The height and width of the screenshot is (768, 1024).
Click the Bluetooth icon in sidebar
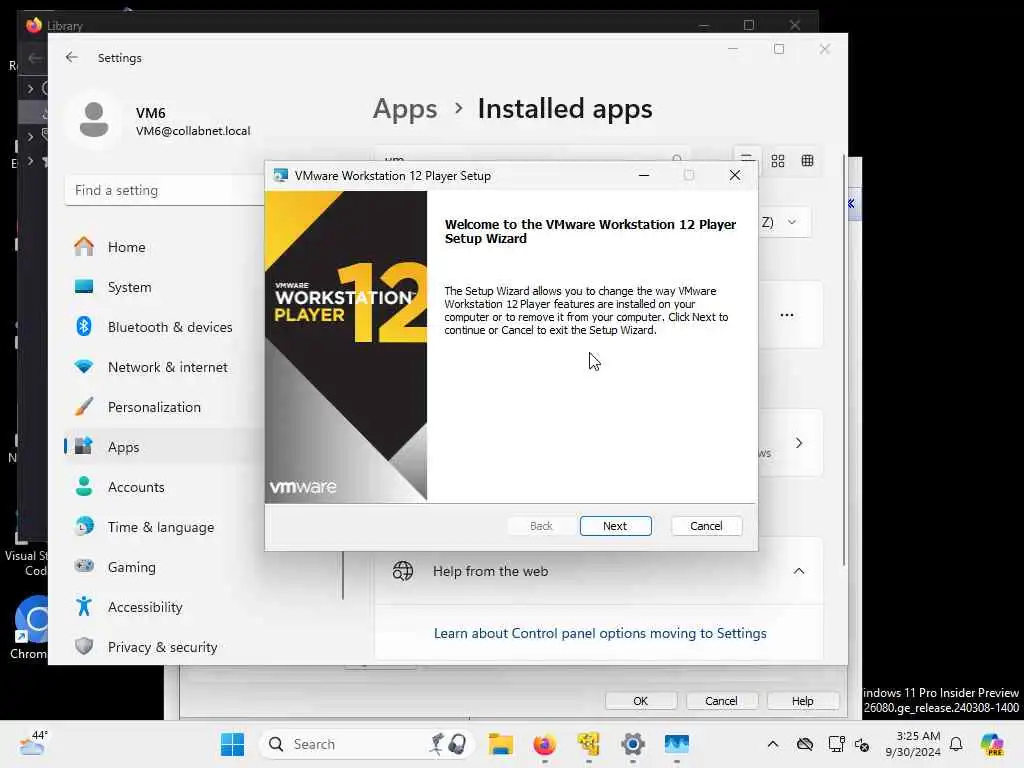tap(84, 326)
